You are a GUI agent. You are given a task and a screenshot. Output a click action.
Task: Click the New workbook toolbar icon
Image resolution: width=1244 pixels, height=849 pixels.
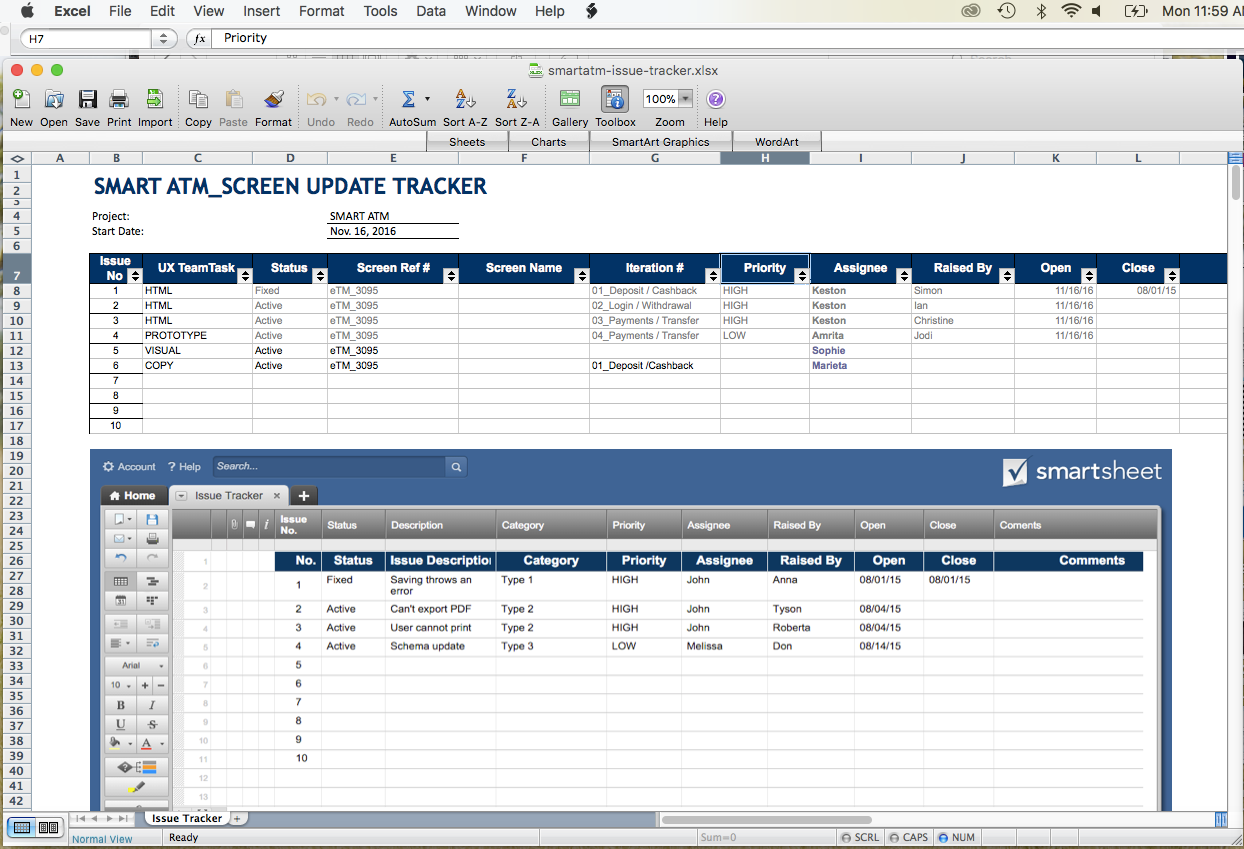coord(21,99)
